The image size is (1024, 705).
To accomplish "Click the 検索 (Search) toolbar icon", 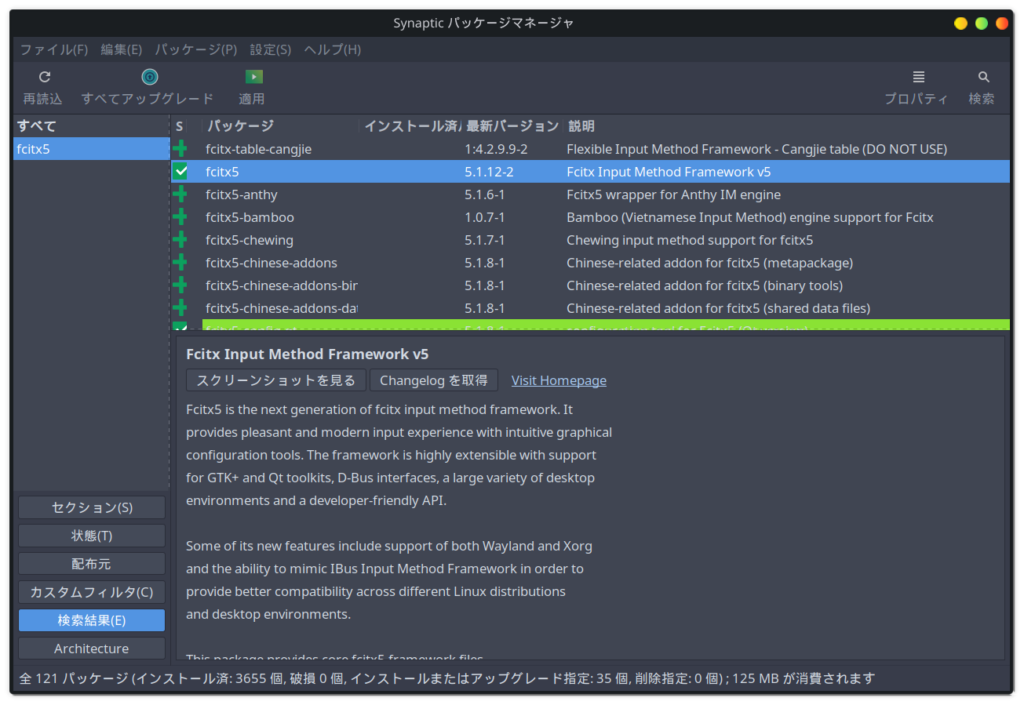I will (982, 76).
